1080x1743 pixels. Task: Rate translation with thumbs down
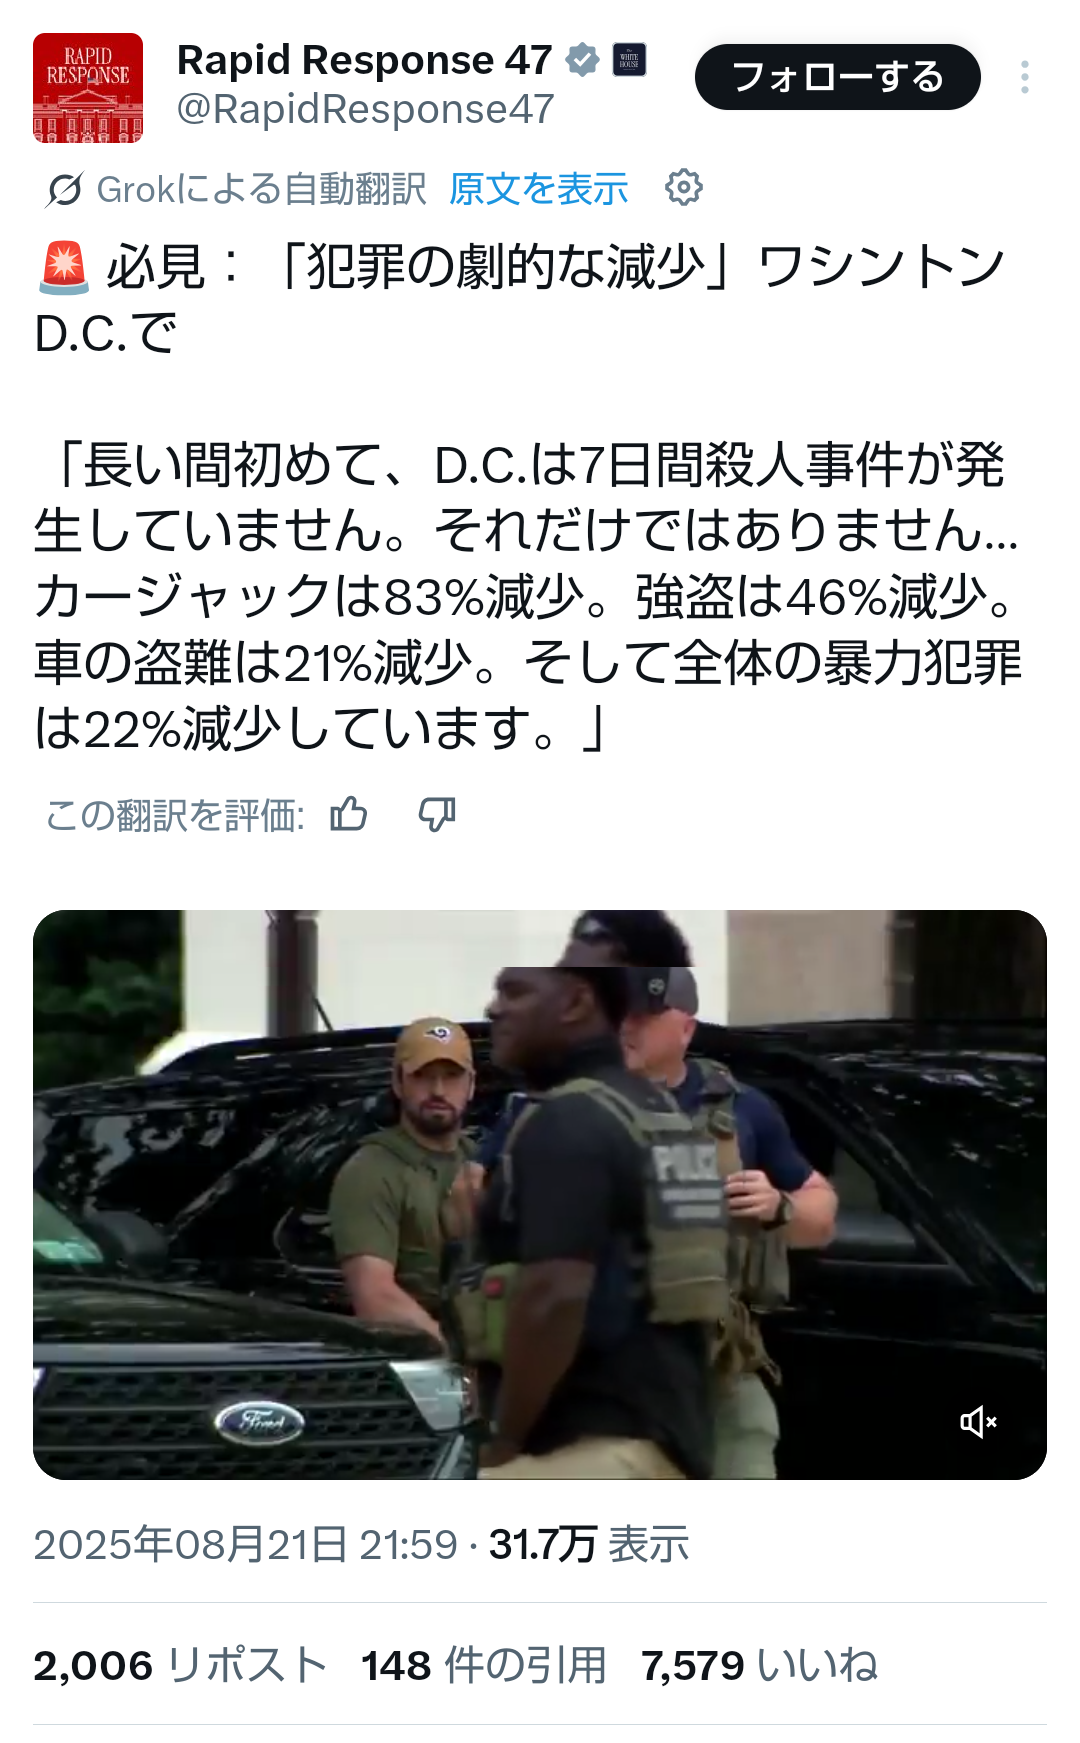pyautogui.click(x=437, y=815)
